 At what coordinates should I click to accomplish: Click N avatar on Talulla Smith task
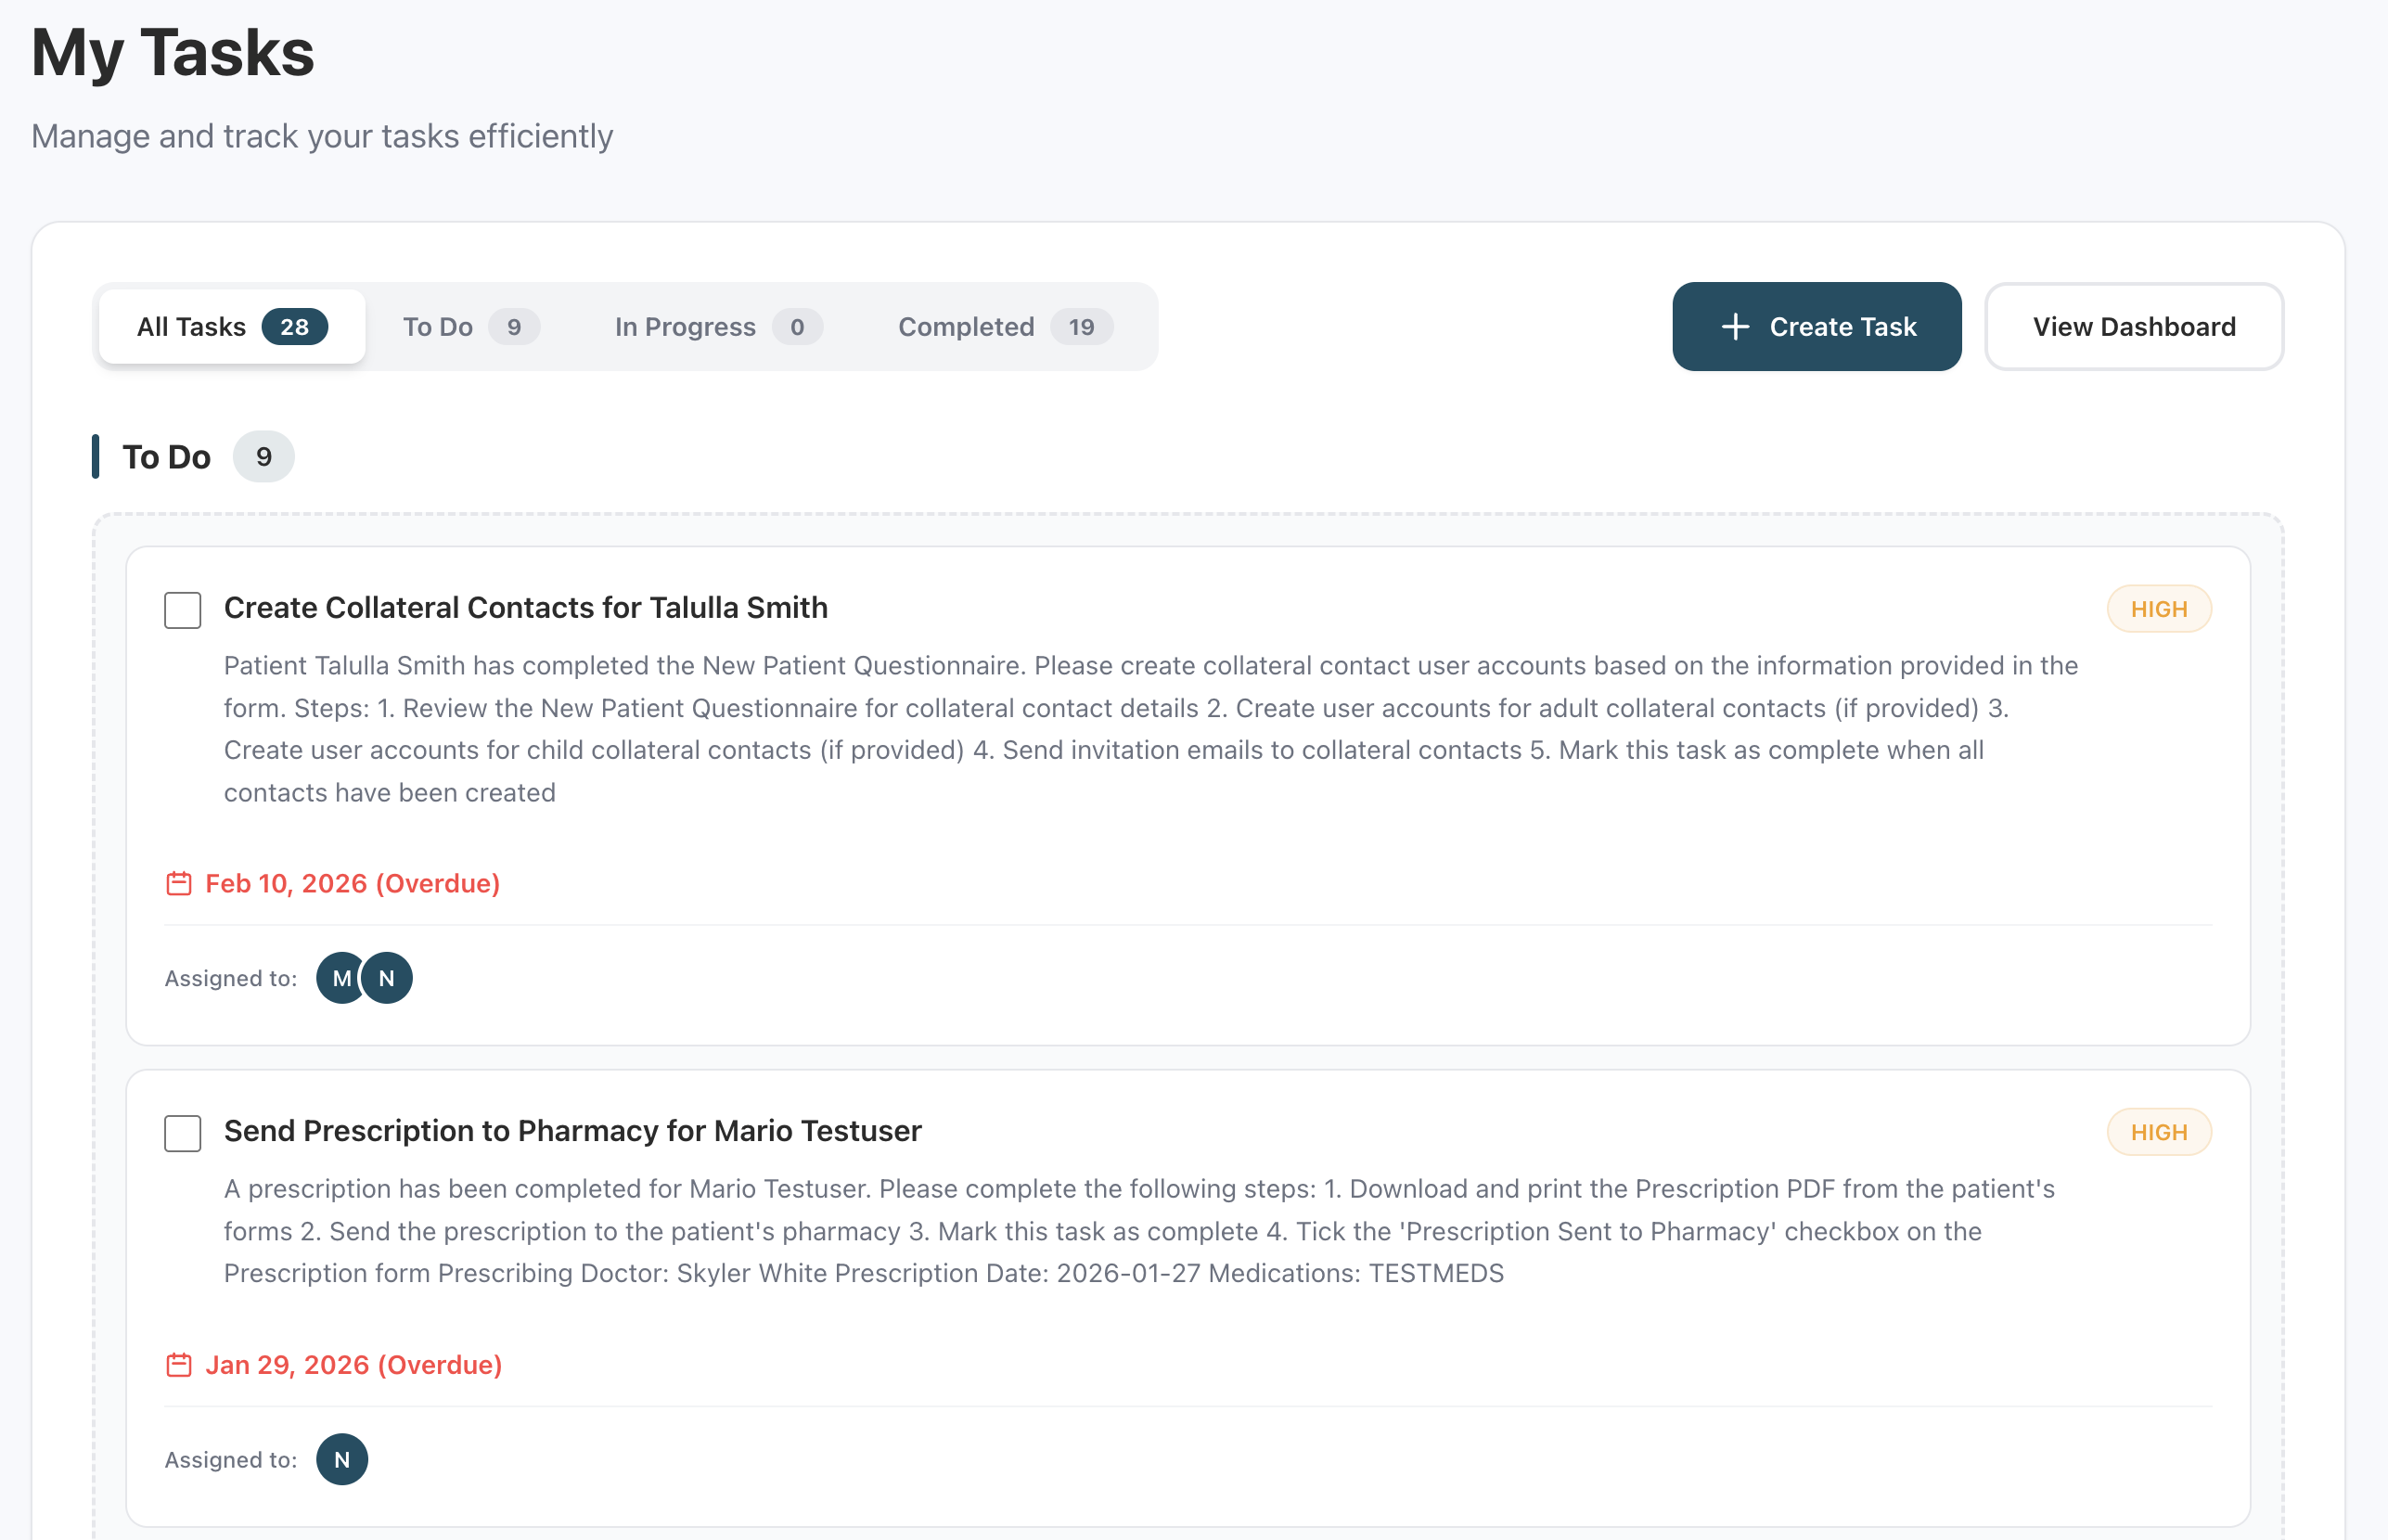[x=388, y=978]
